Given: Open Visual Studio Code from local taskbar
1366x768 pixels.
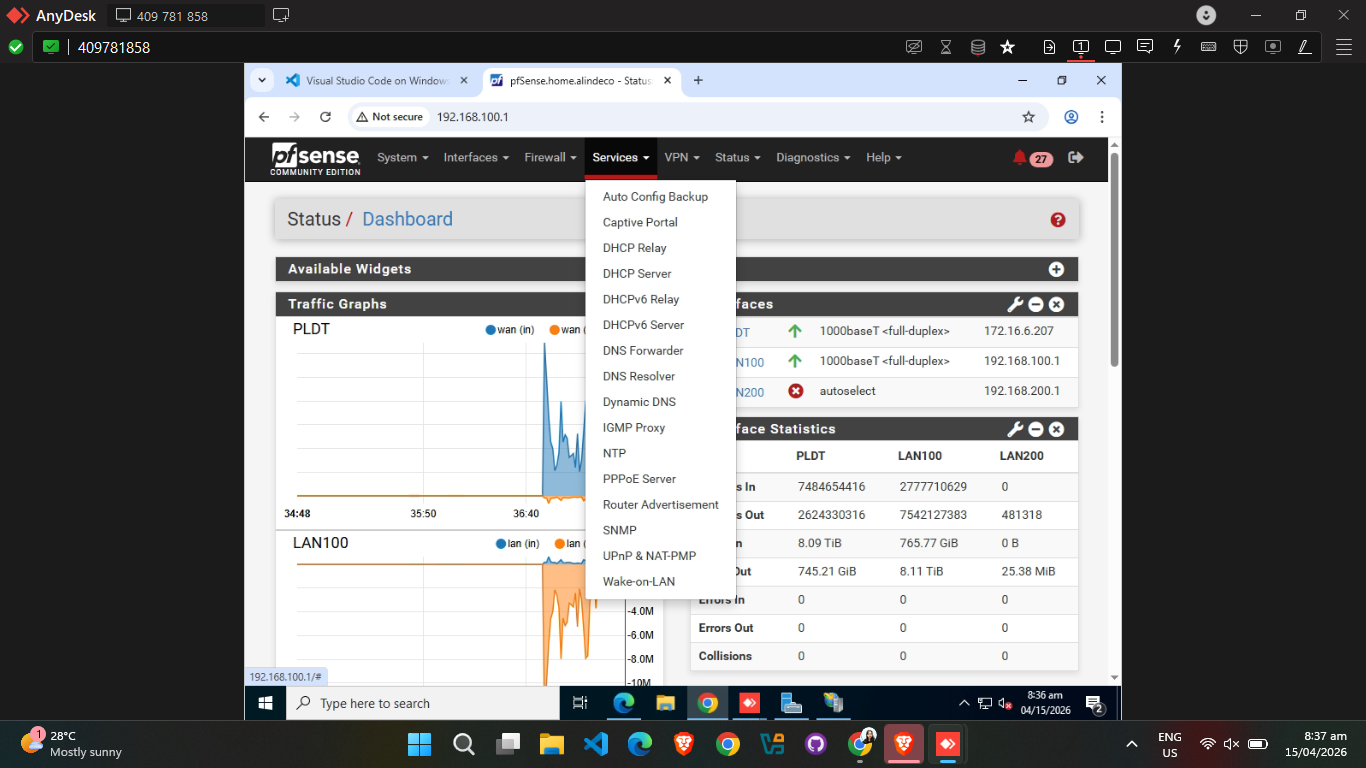Looking at the screenshot, I should 596,743.
